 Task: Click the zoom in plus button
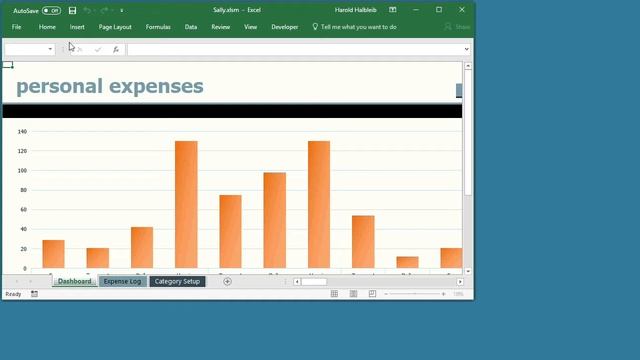point(444,294)
